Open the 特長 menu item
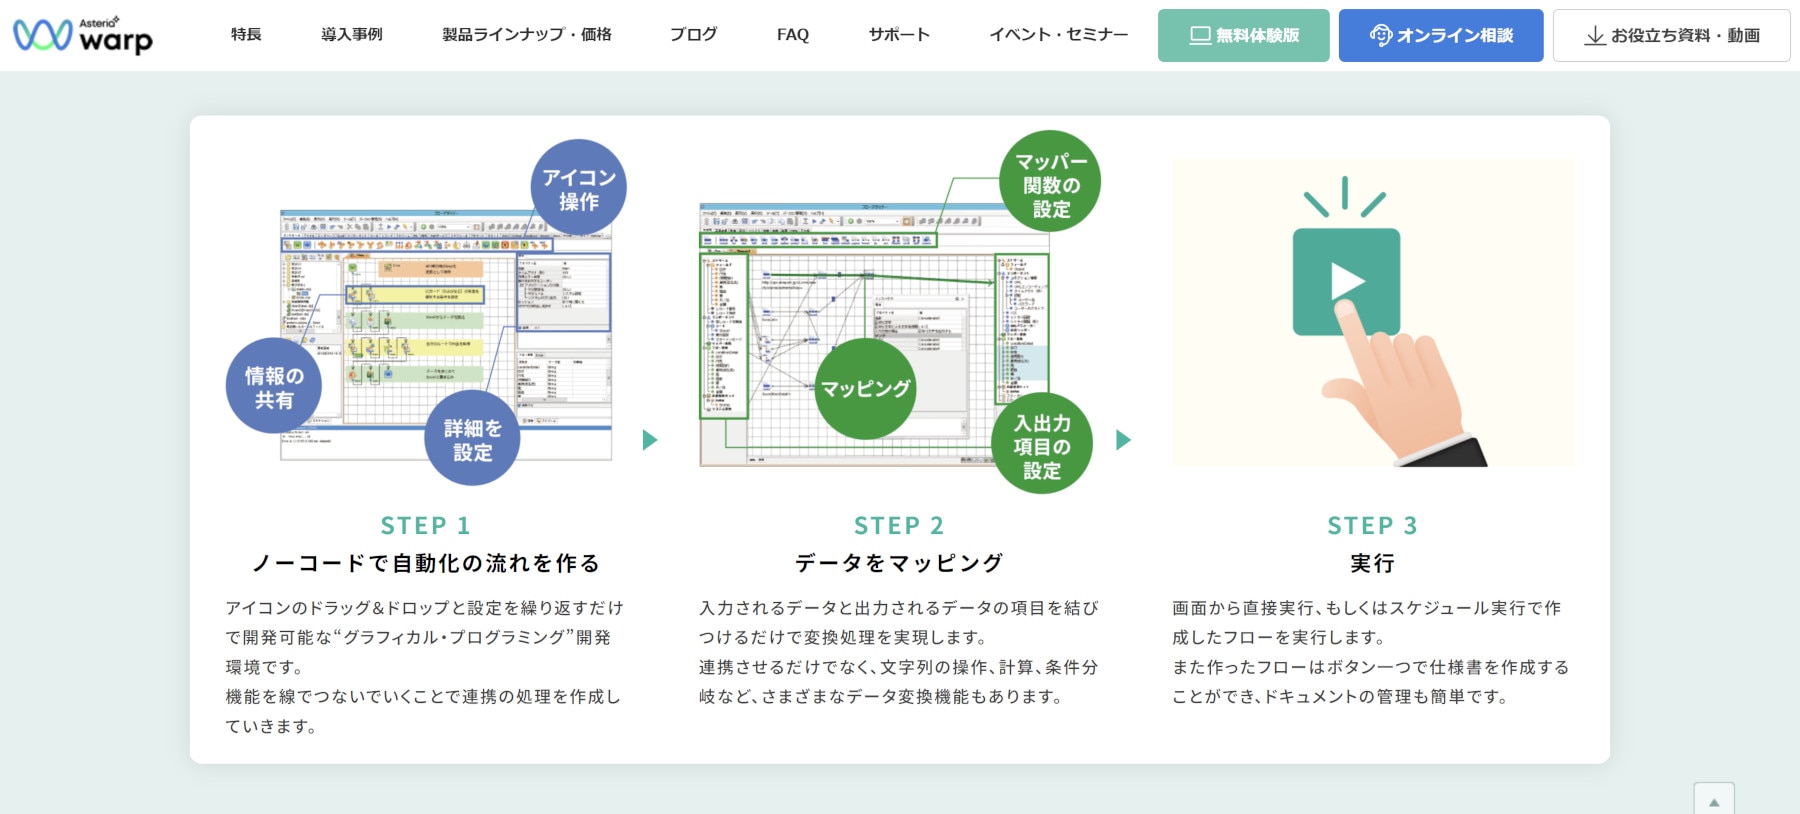This screenshot has height=814, width=1800. click(x=246, y=35)
